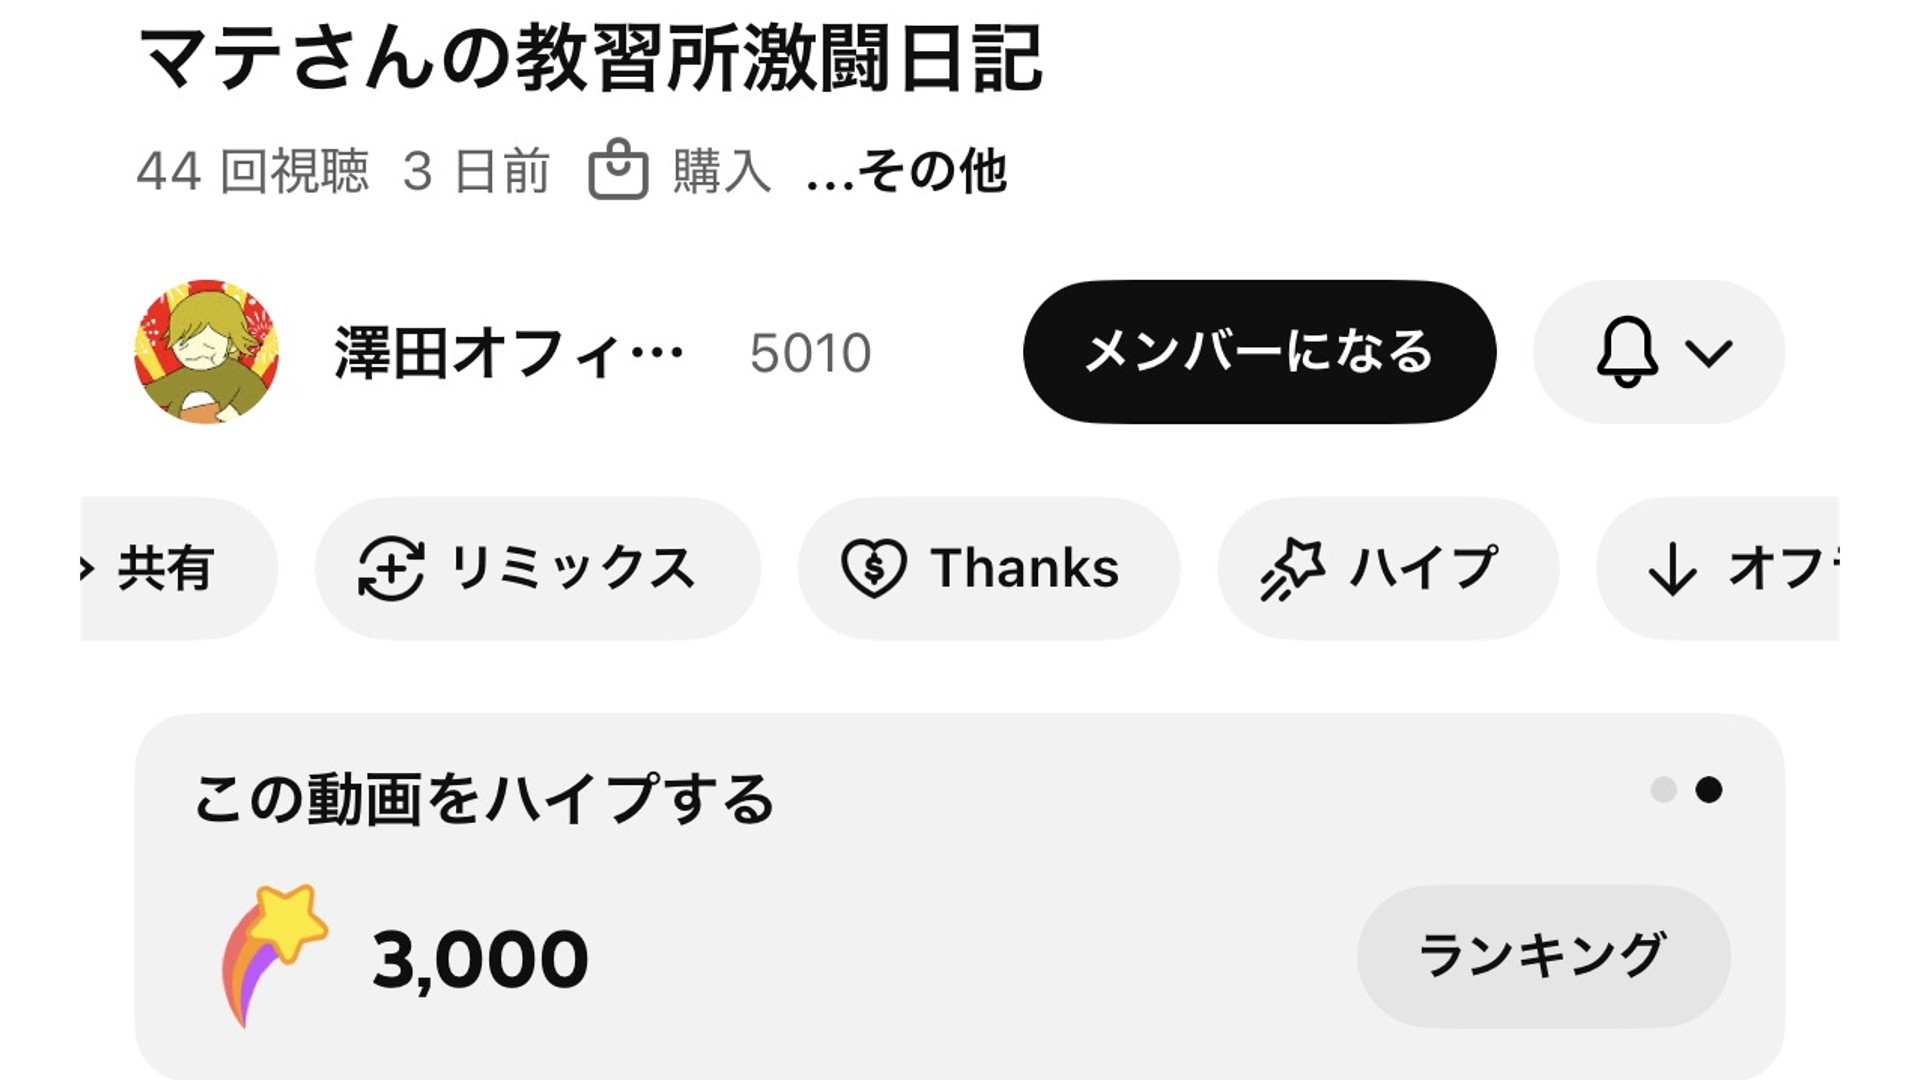Open the 澤田オフィ… channel name
This screenshot has height=1080, width=1920.
(x=508, y=353)
